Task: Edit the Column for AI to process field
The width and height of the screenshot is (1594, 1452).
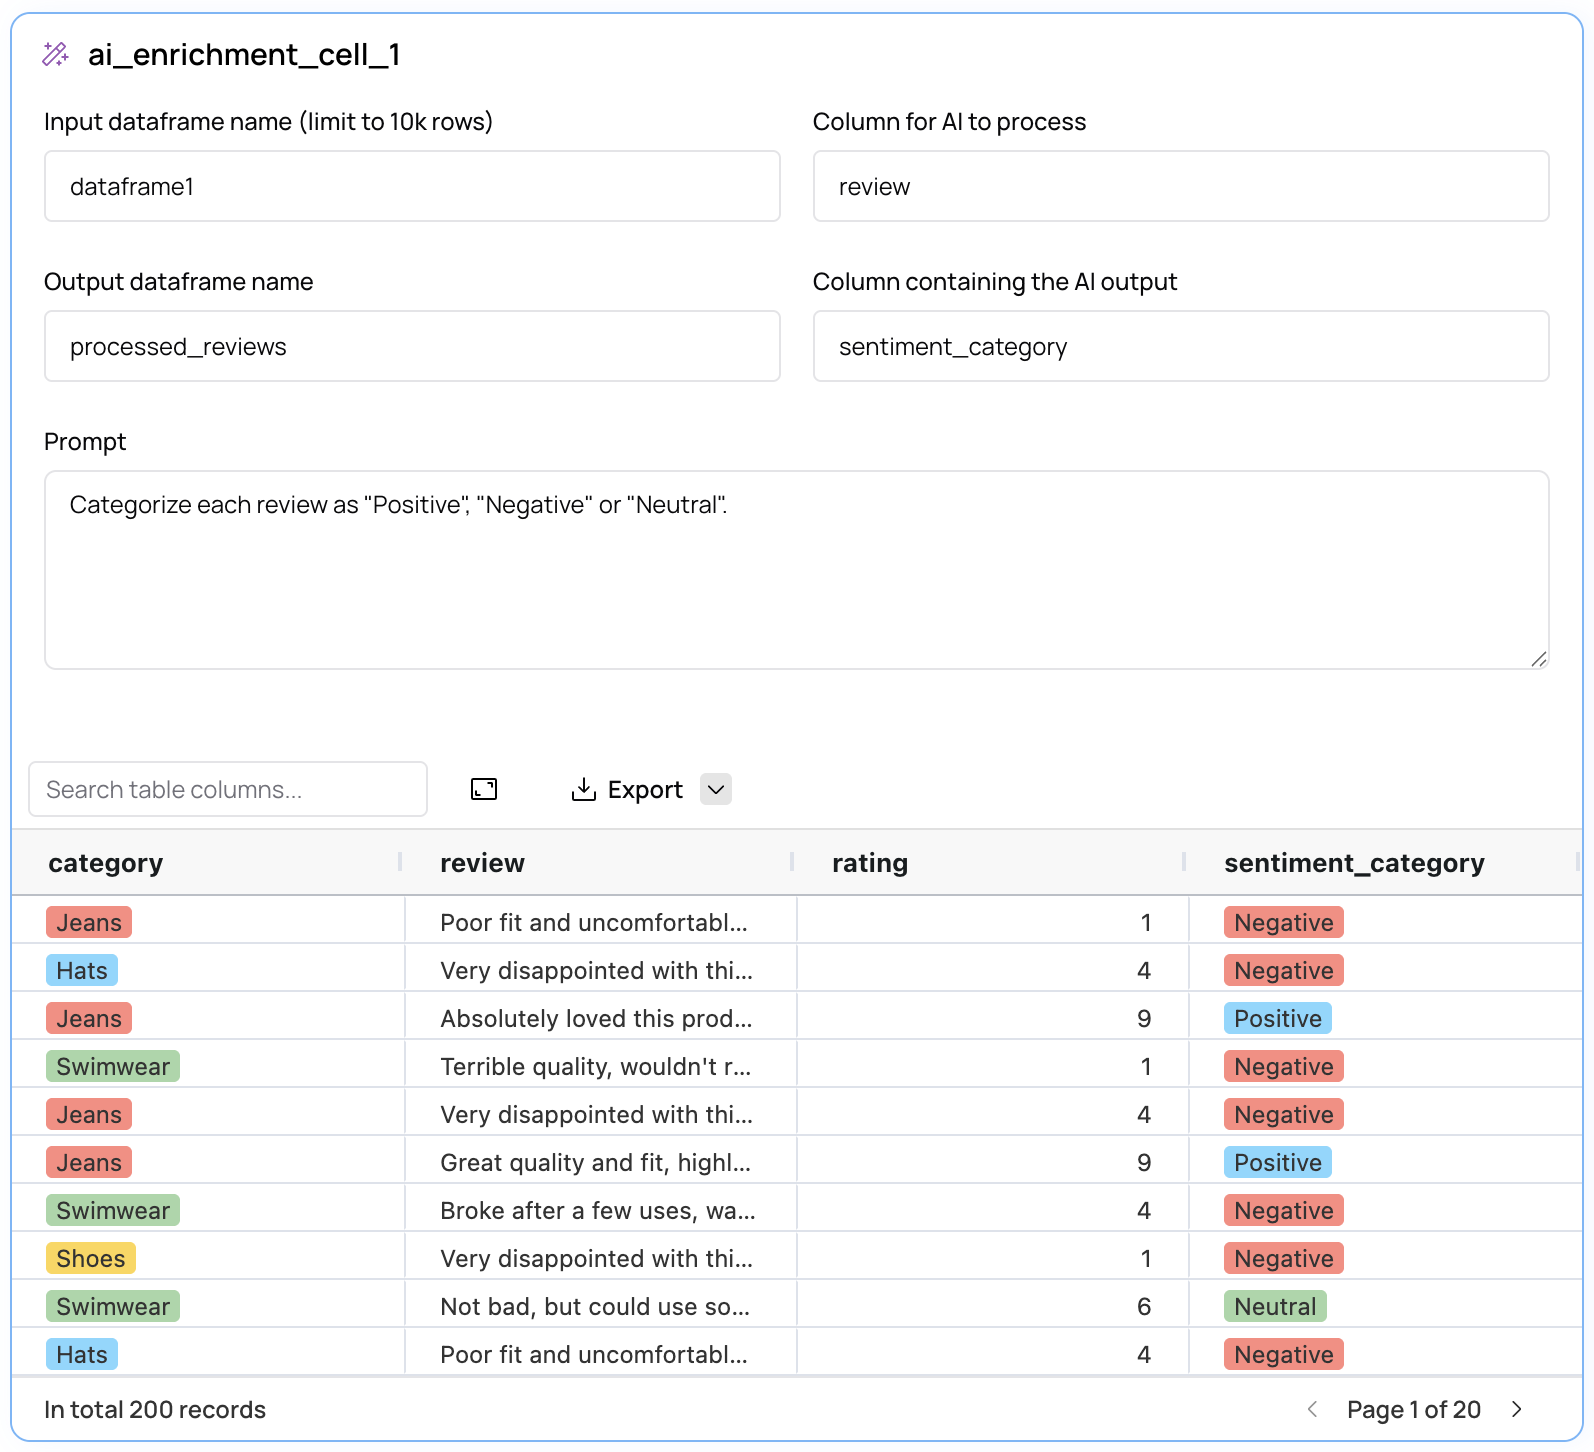Action: (x=1181, y=186)
